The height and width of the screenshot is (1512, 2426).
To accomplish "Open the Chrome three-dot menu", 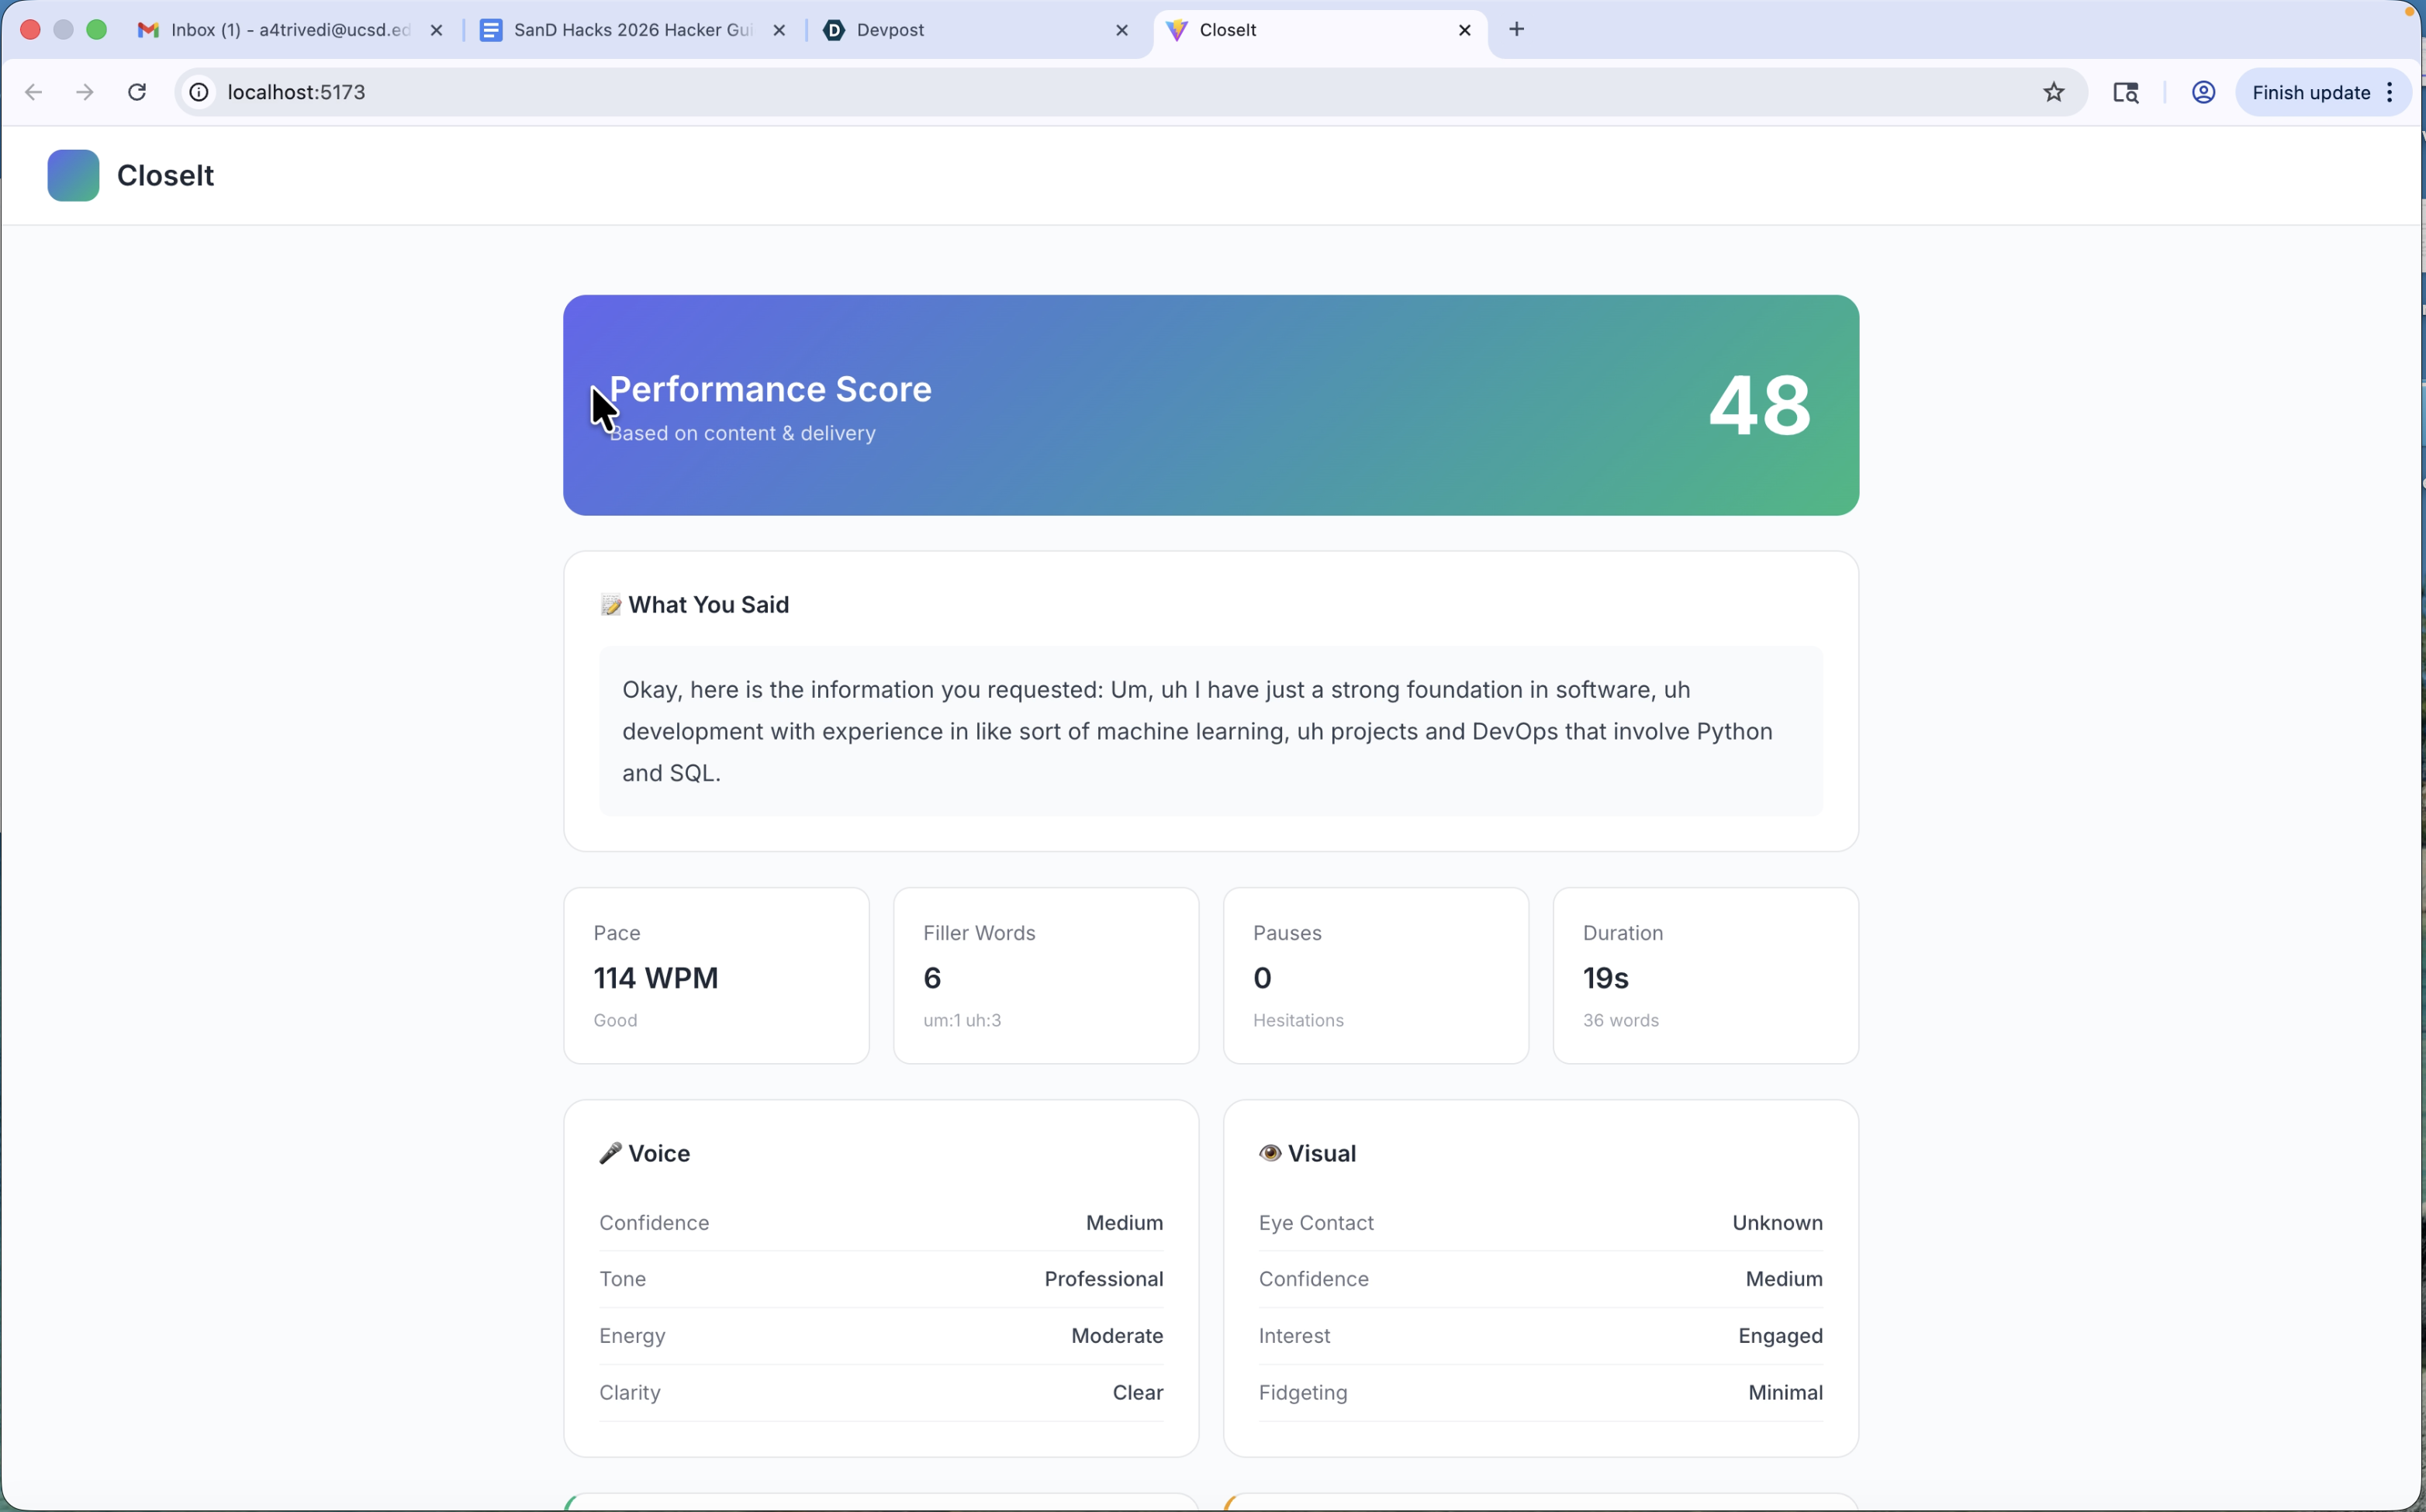I will [x=2390, y=92].
